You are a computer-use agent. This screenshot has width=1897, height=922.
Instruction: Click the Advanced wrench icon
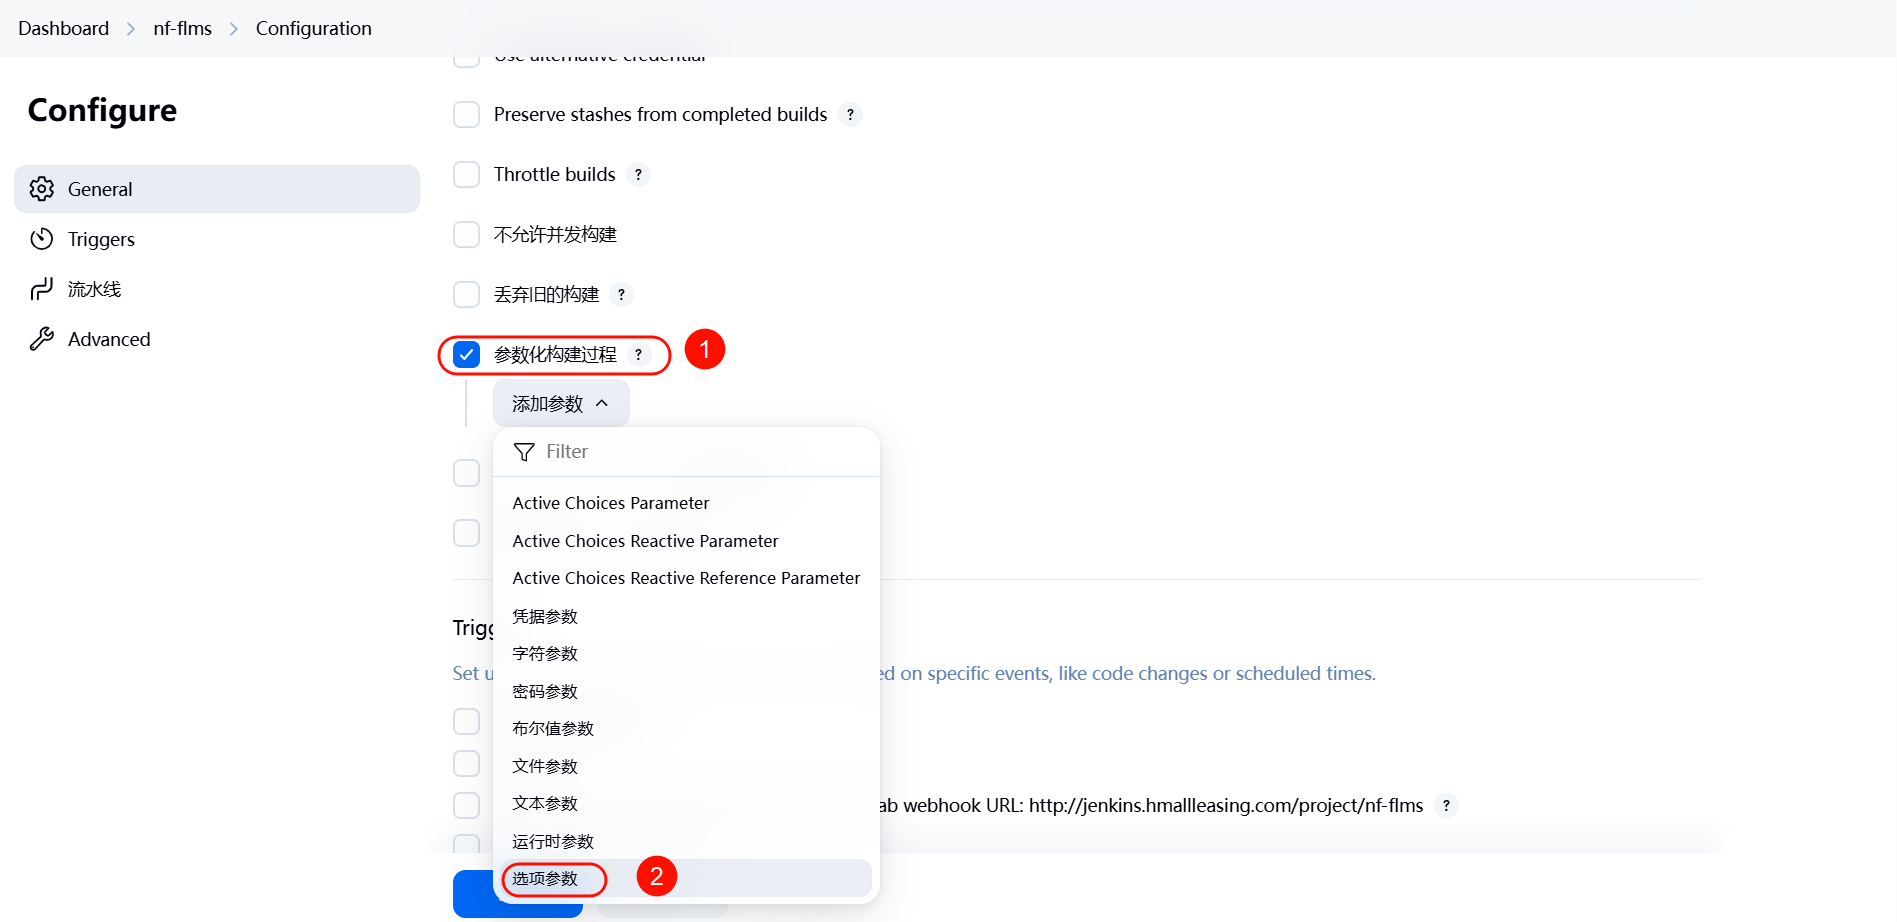pyautogui.click(x=42, y=339)
